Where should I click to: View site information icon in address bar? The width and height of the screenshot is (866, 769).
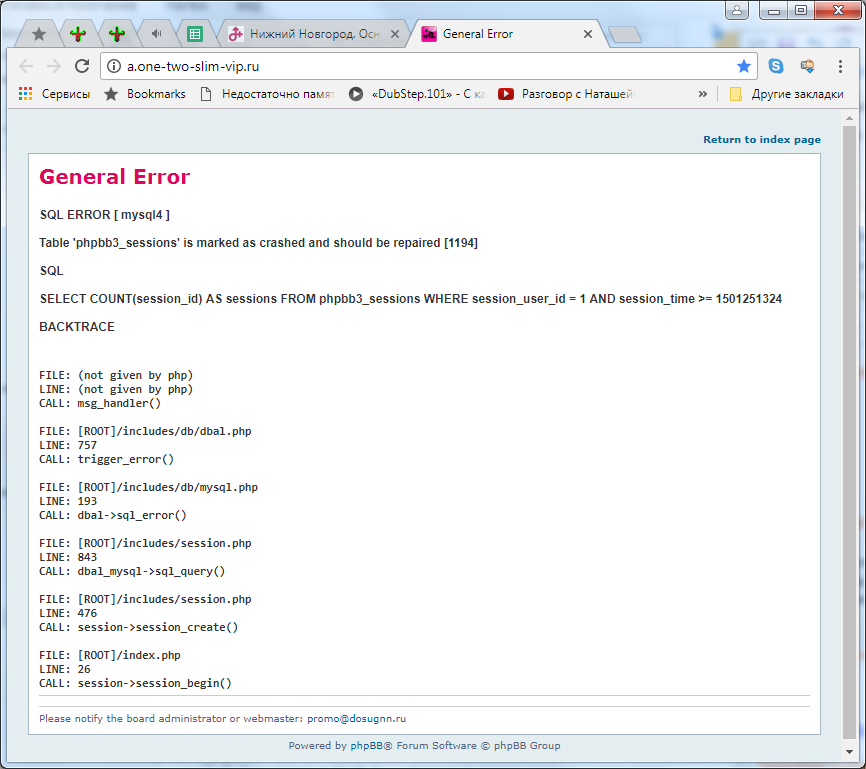tap(113, 66)
